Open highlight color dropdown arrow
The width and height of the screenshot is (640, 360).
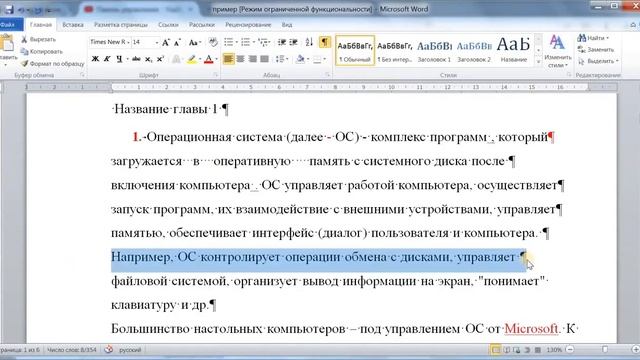point(200,60)
